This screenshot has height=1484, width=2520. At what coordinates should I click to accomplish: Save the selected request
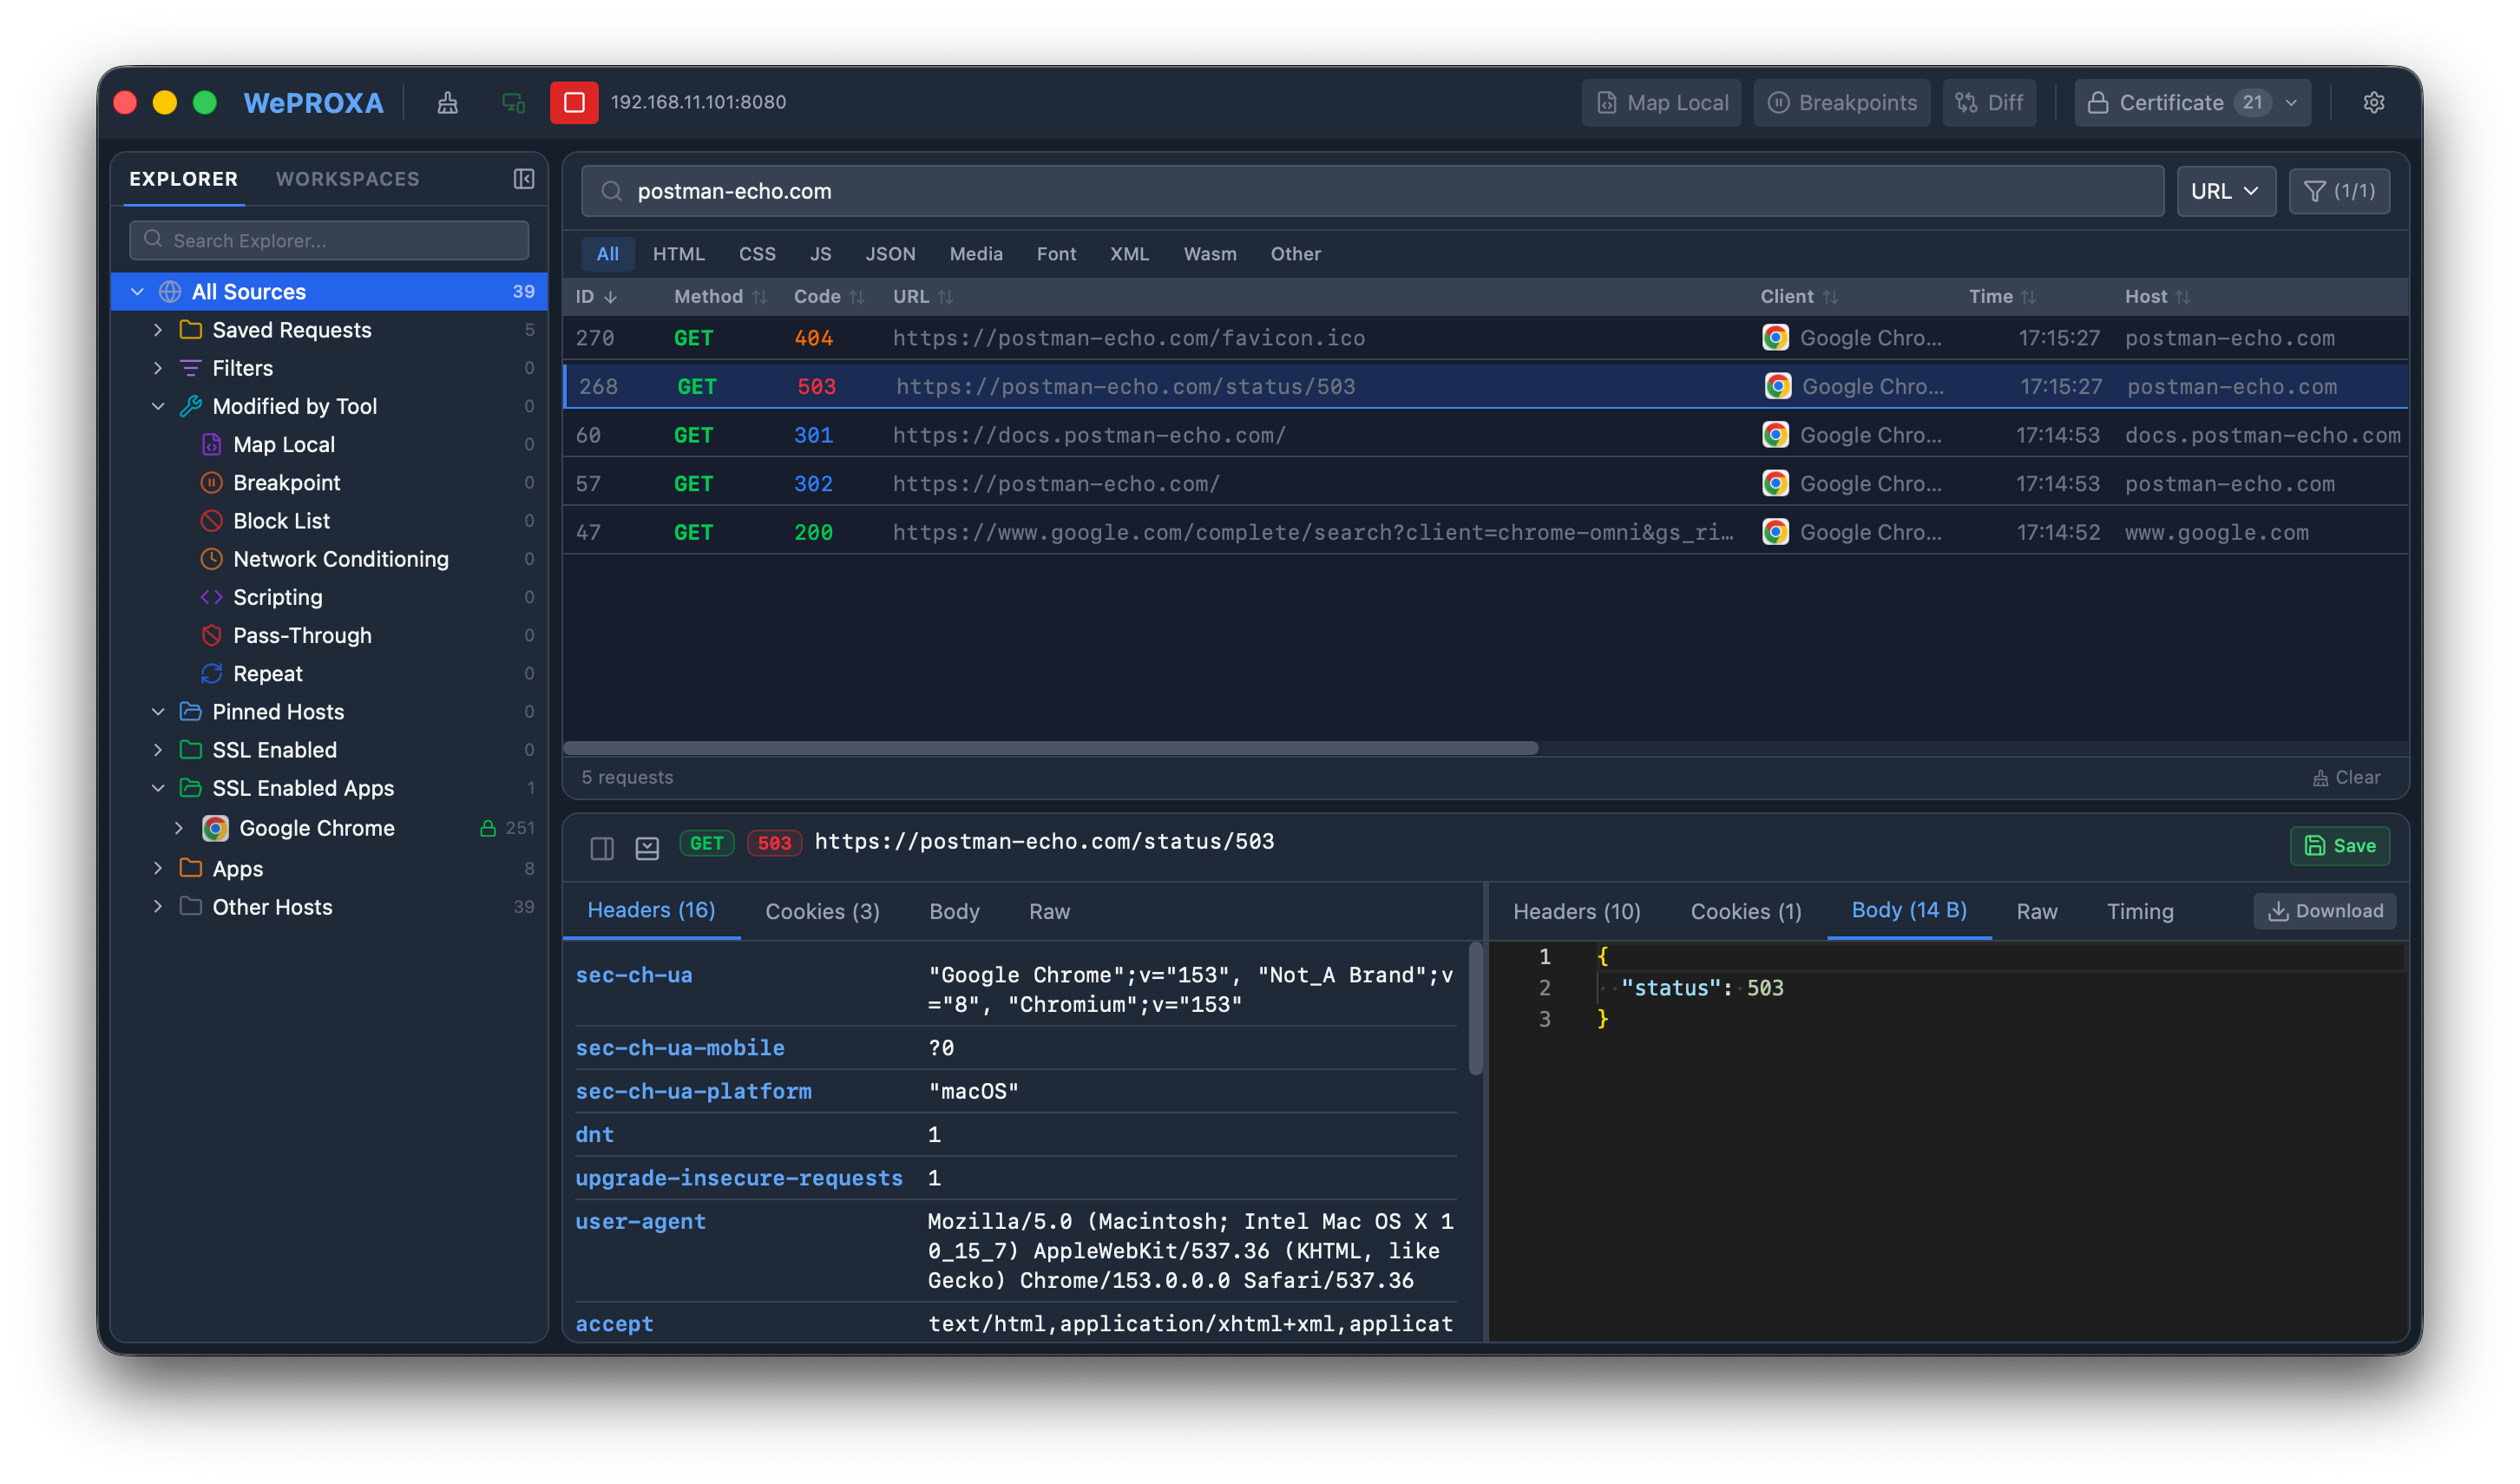click(2340, 845)
